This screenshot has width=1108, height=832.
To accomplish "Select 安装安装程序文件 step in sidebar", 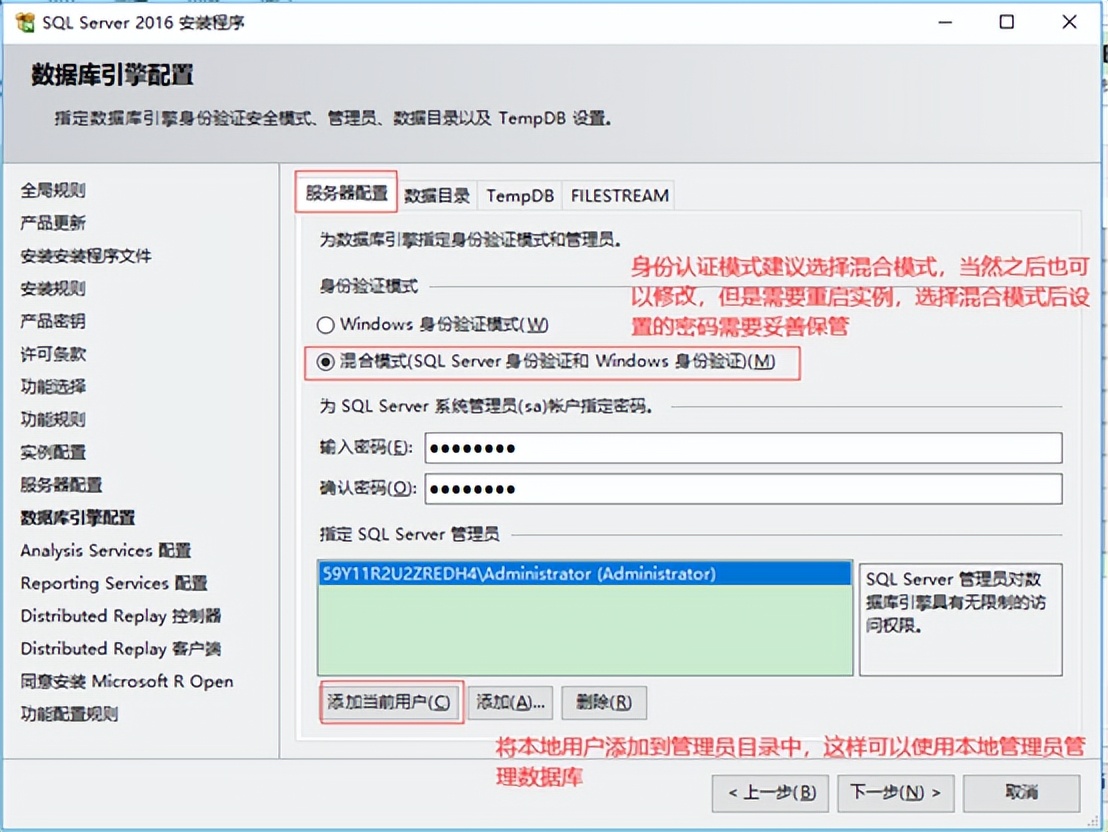I will tap(86, 256).
